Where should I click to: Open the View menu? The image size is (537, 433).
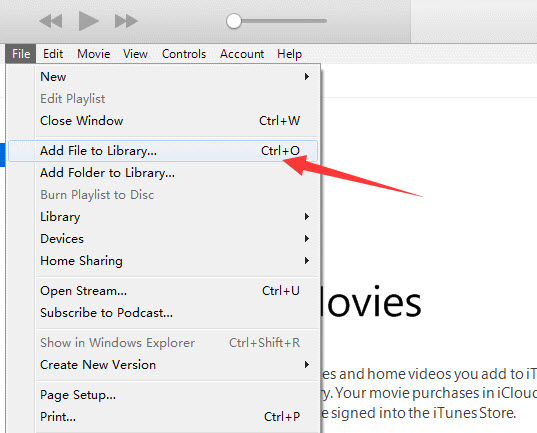click(135, 54)
